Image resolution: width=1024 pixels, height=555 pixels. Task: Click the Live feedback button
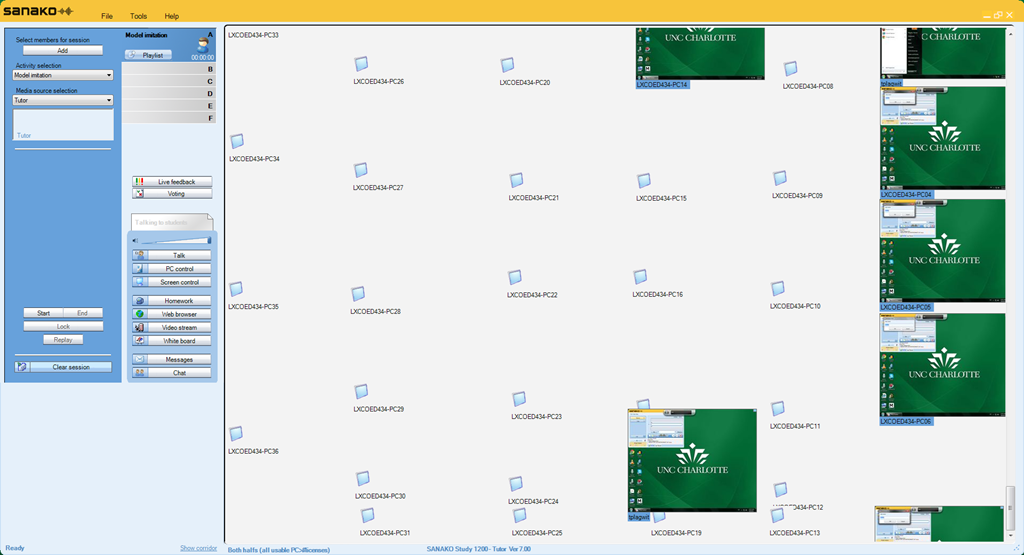pyautogui.click(x=172, y=182)
